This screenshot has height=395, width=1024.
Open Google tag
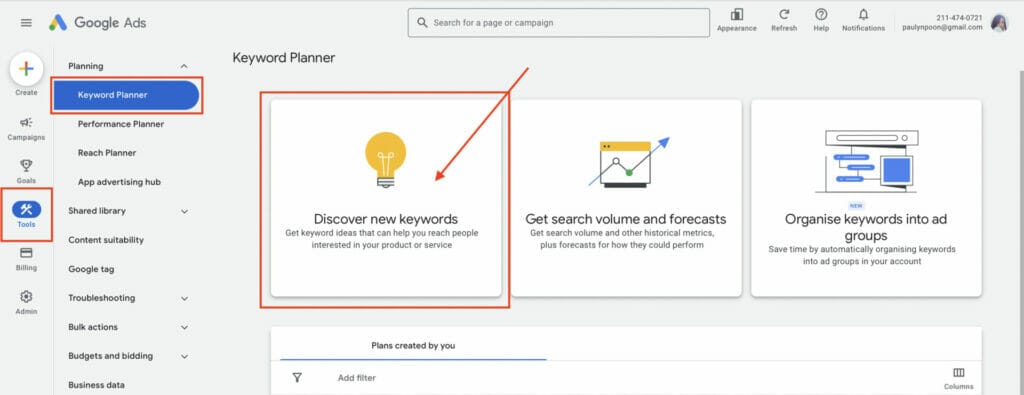91,269
